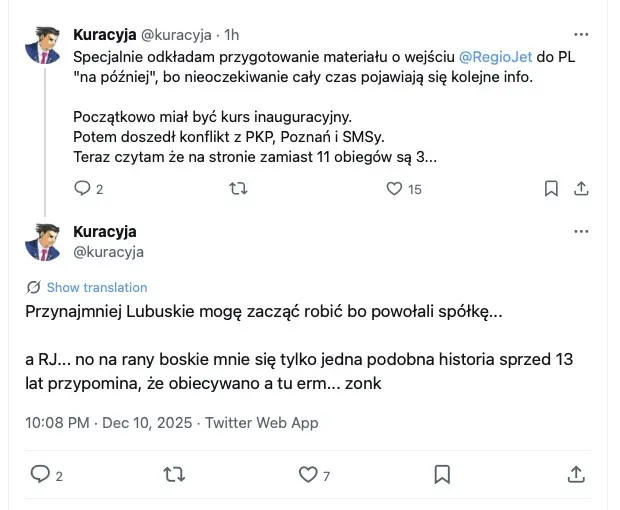Open the 1h timestamp on first tweet
Viewport: 620px width, 510px height.
(231, 35)
